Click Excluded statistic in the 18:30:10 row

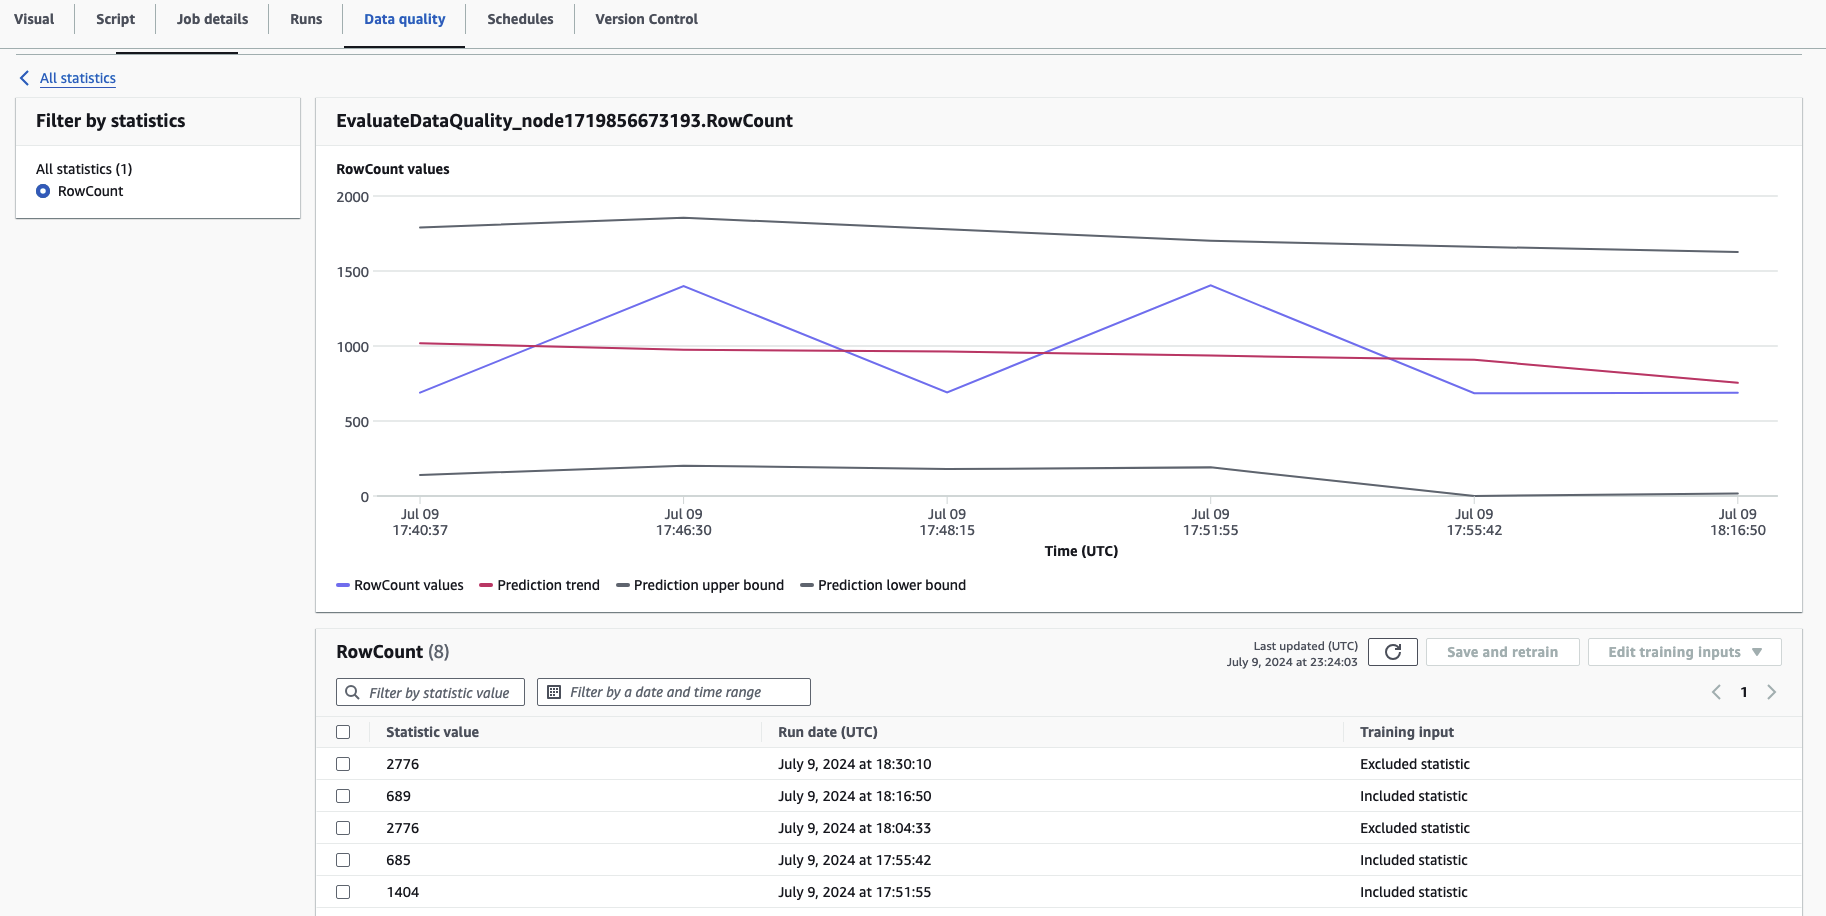(1415, 764)
